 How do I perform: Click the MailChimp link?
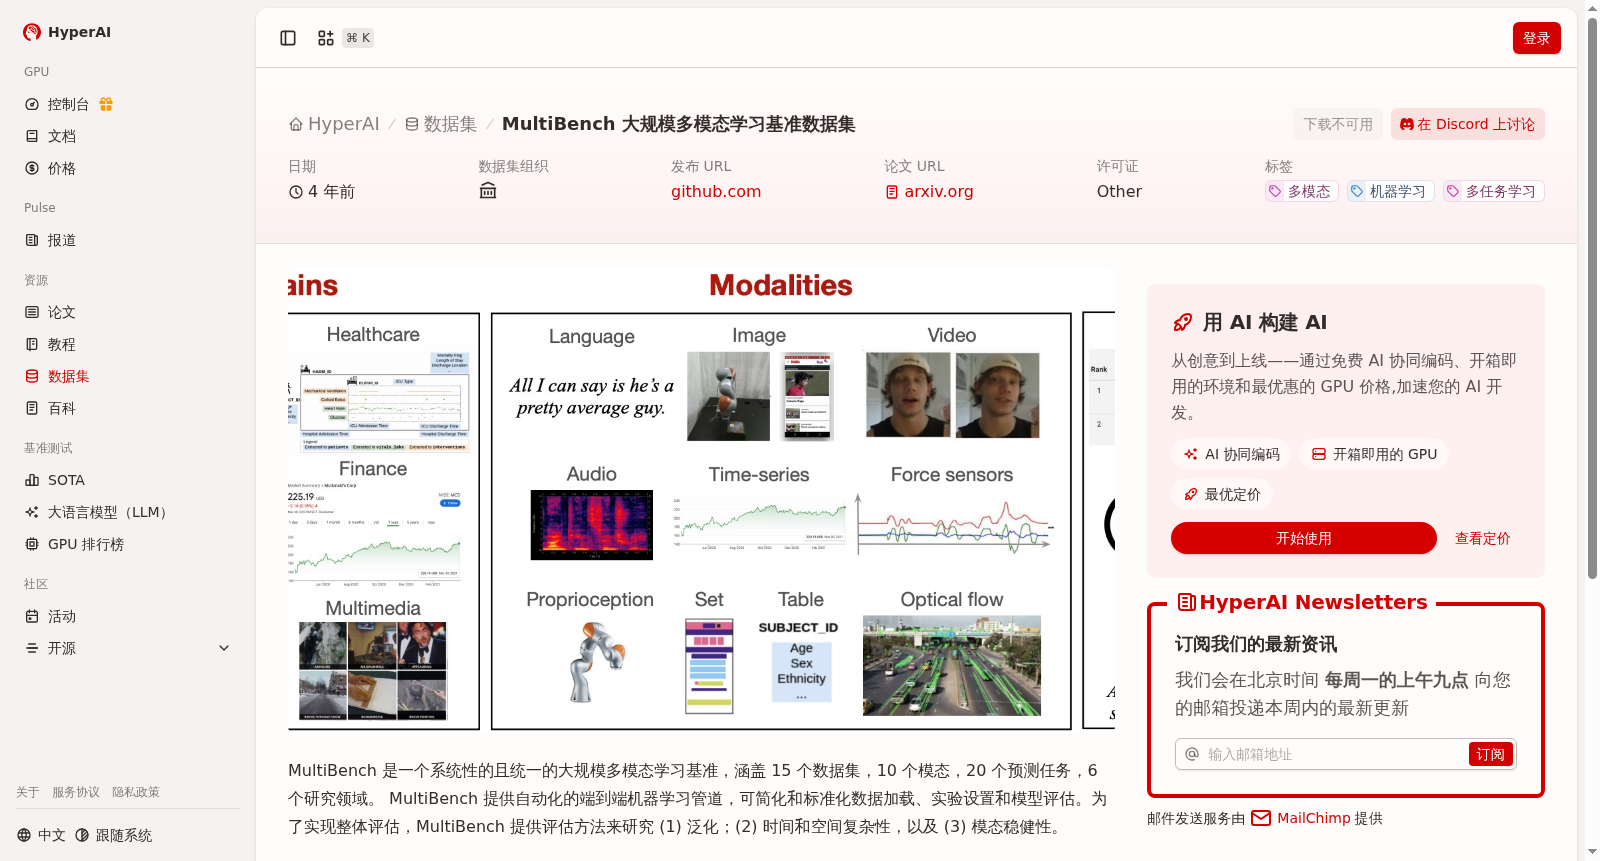pyautogui.click(x=1314, y=818)
